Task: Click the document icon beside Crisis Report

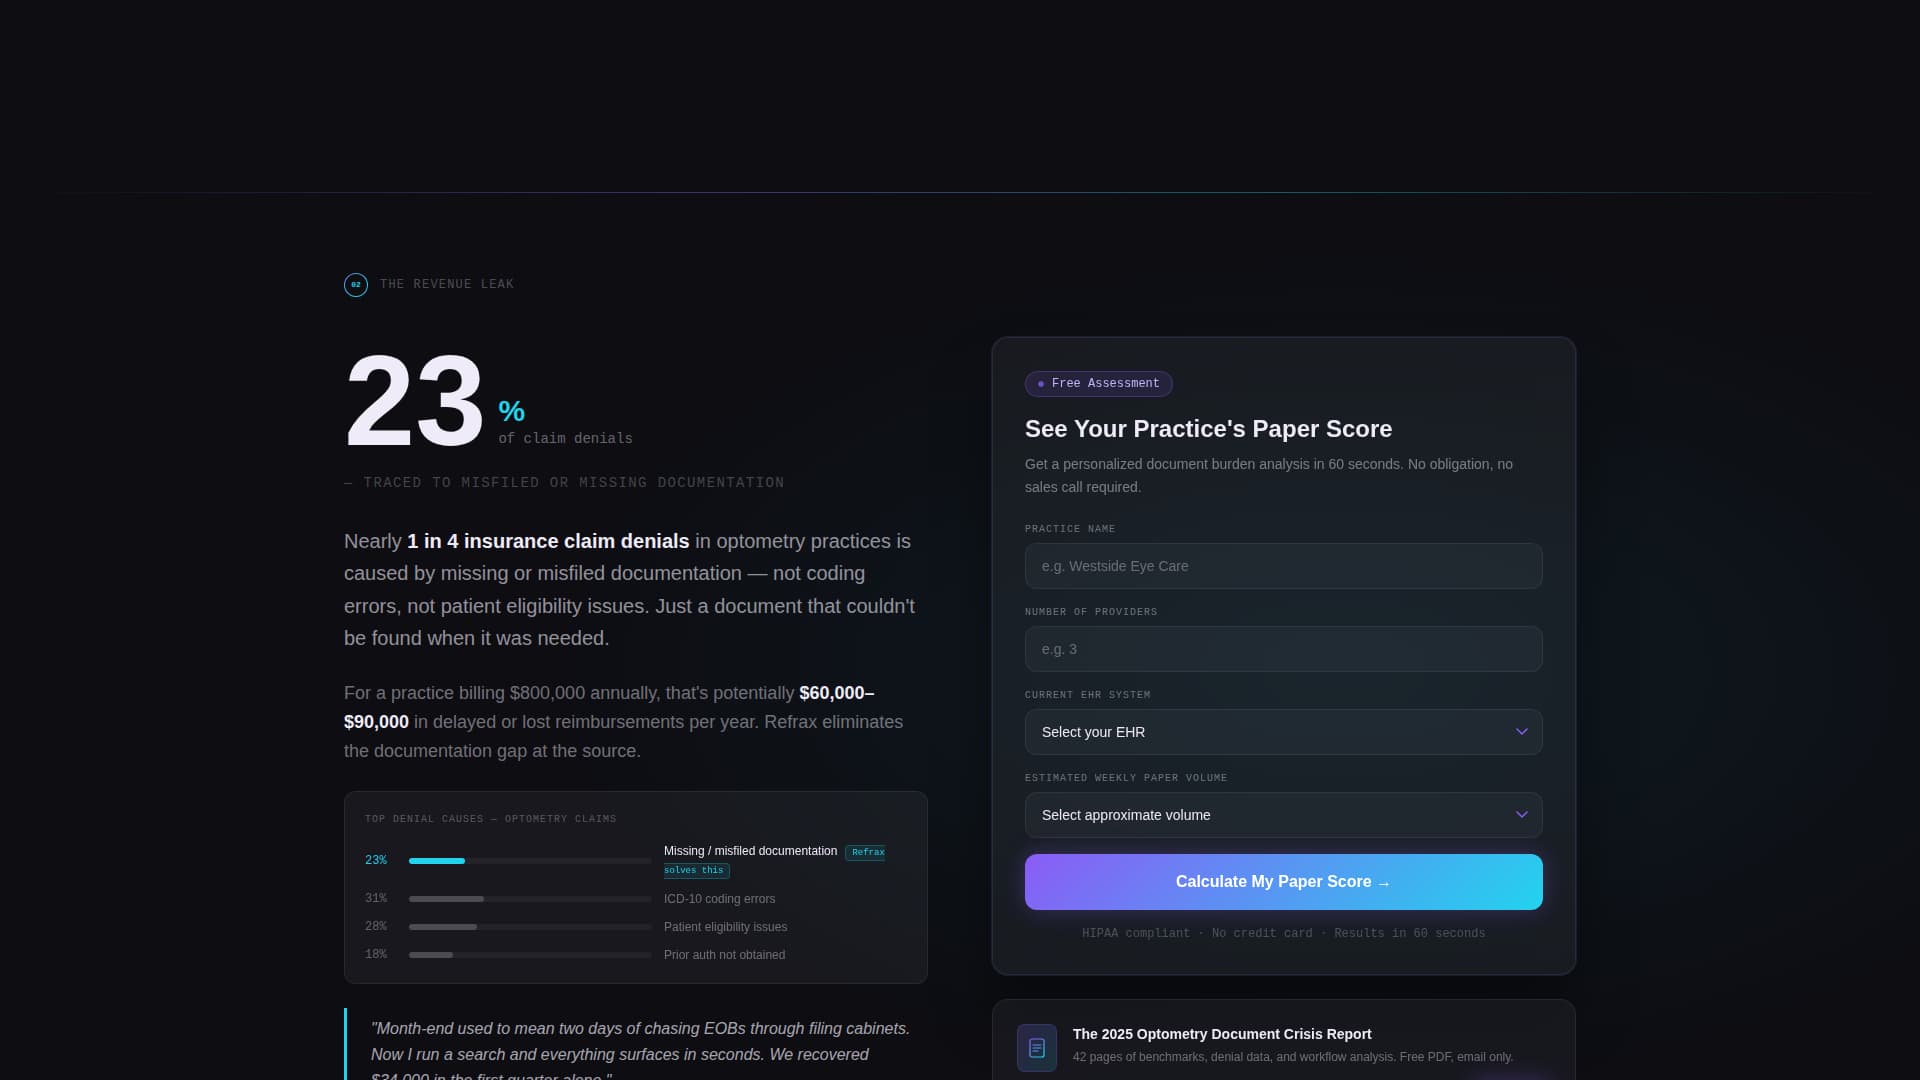Action: coord(1037,1047)
